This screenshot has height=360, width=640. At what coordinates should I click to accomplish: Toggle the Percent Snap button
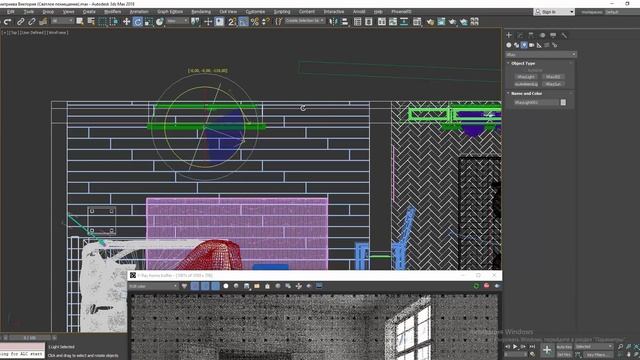255,21
